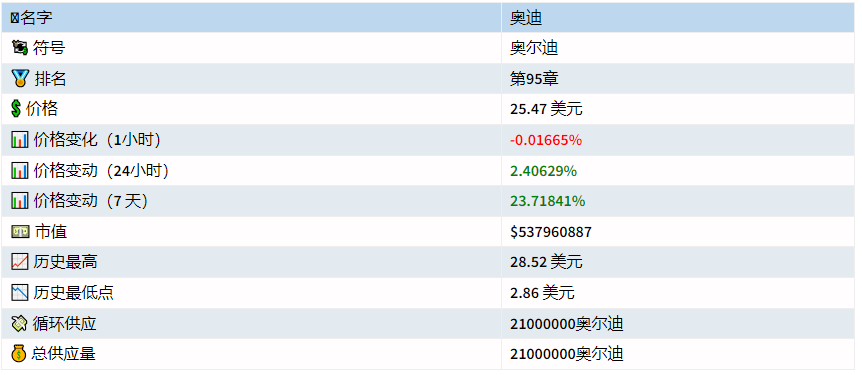Select the 循环供应 row label

pyautogui.click(x=64, y=324)
